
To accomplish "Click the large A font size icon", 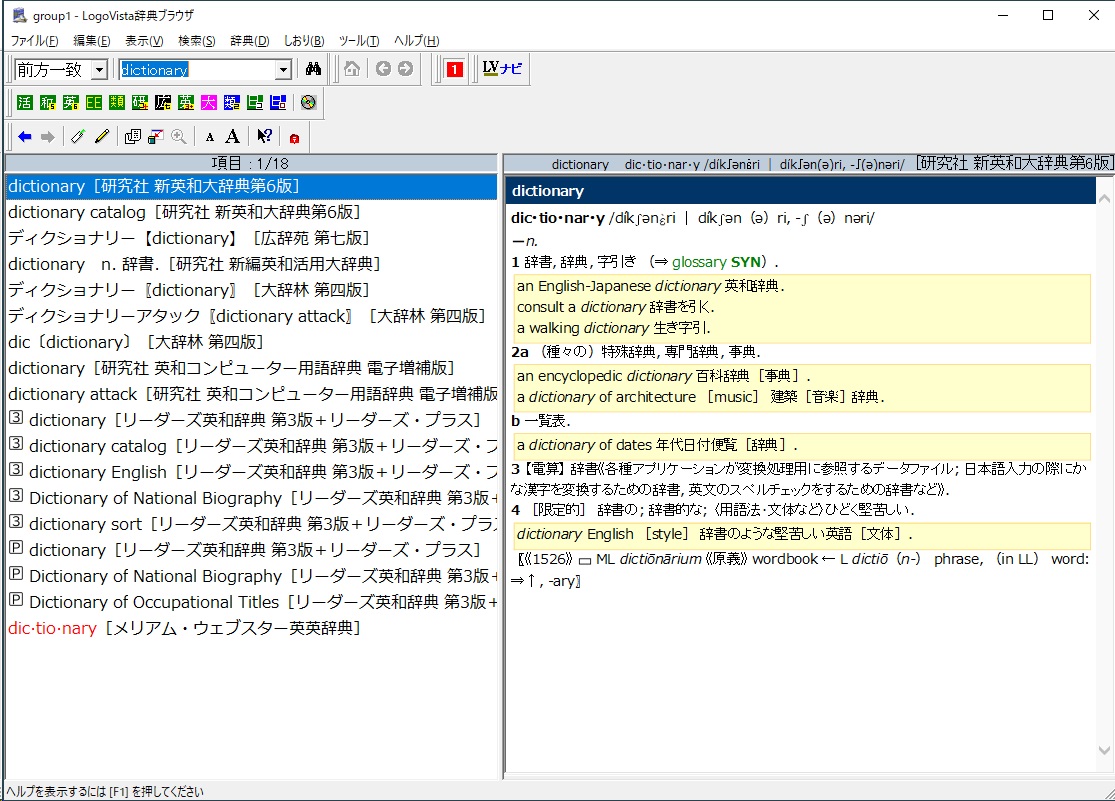I will click(233, 137).
